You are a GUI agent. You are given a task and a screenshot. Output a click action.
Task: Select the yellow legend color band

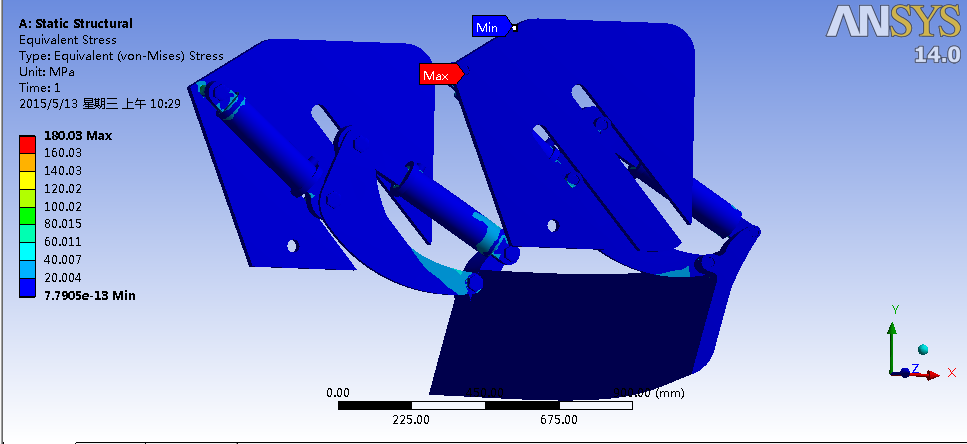click(27, 179)
